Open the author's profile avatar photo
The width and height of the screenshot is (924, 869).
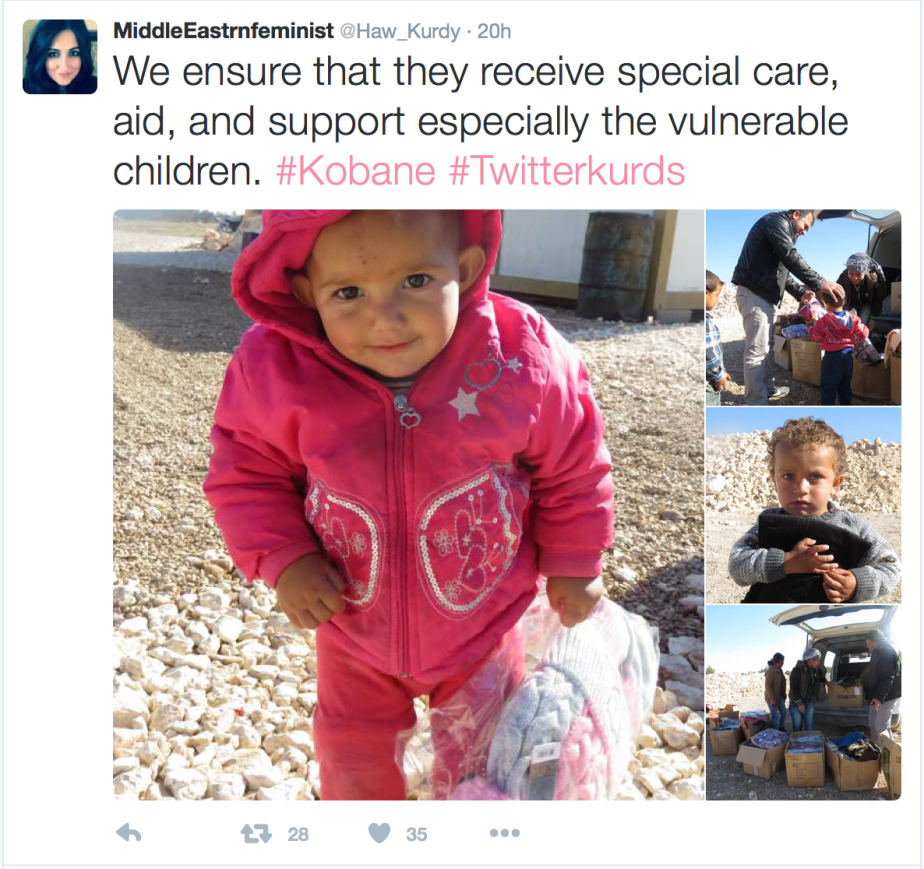click(60, 57)
